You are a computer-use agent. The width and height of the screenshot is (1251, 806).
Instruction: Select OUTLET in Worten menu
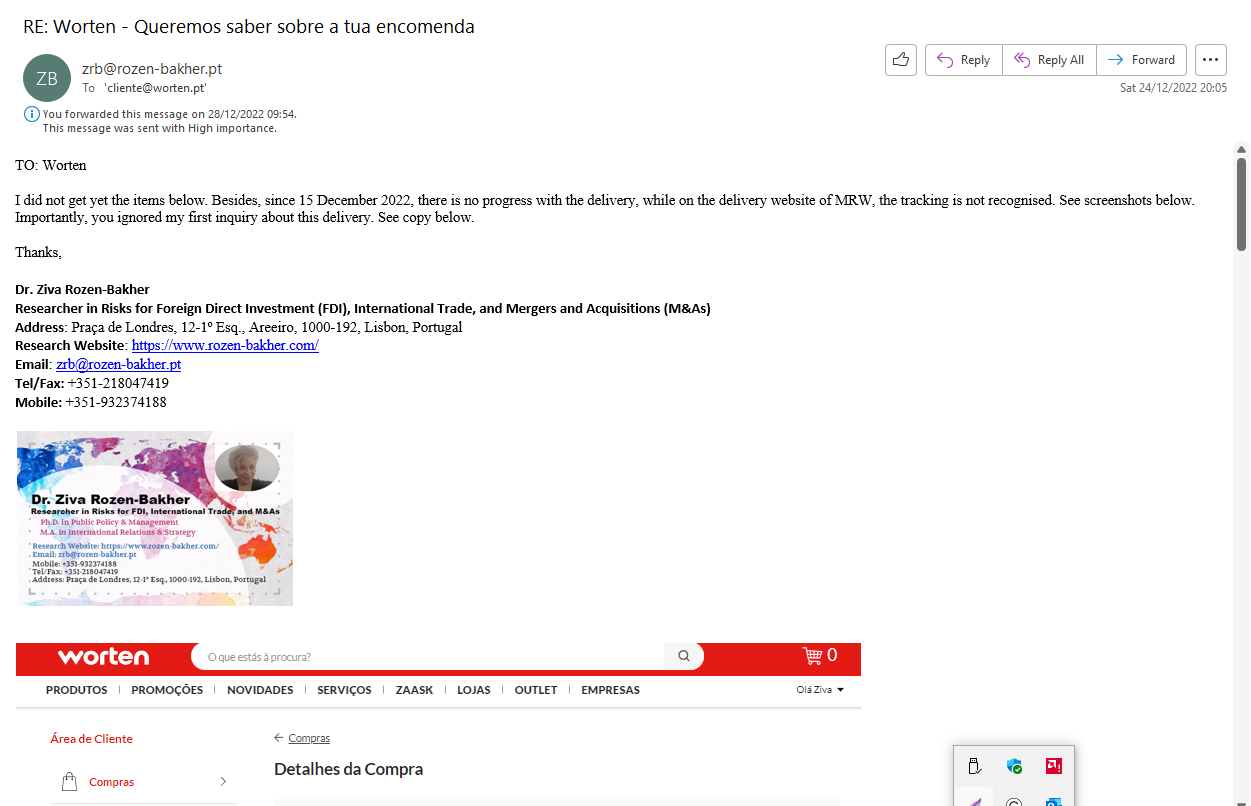tap(536, 690)
